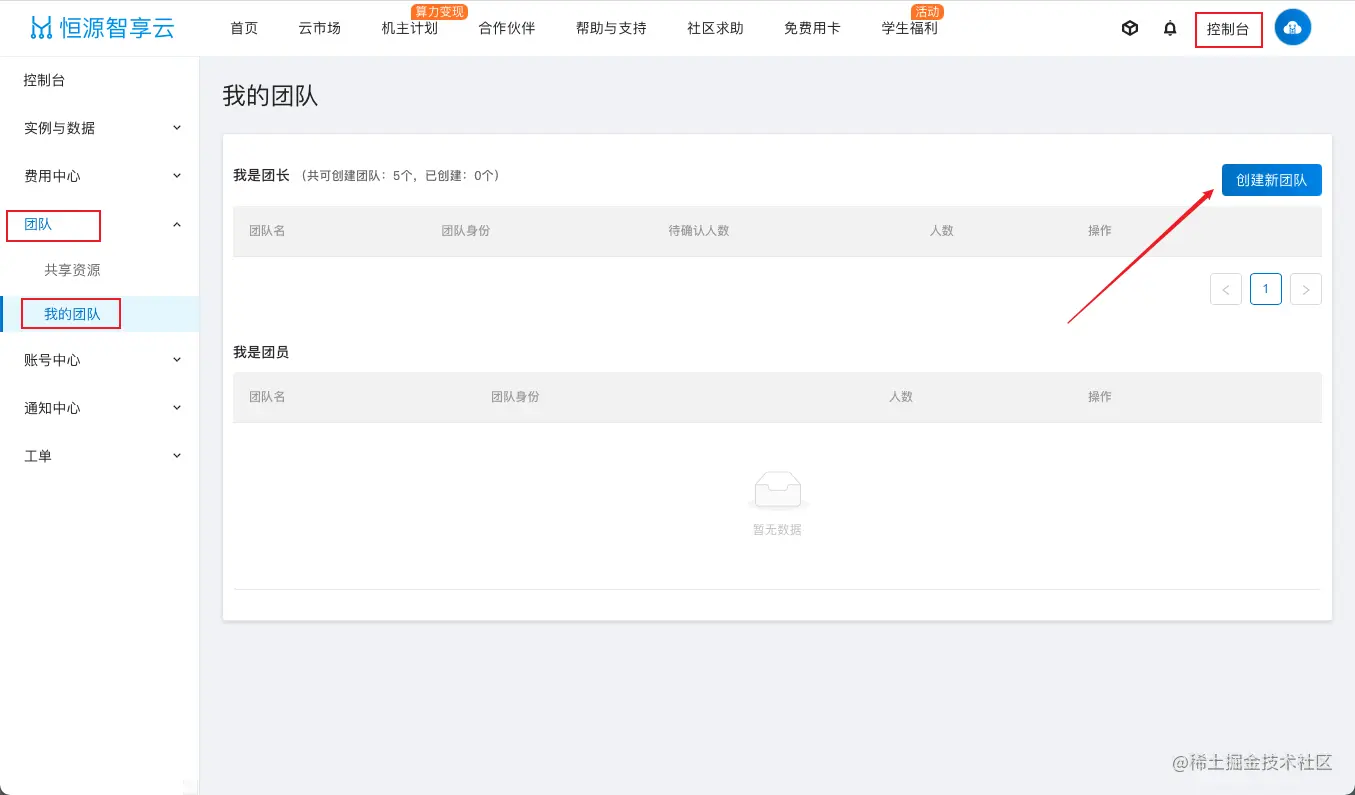Image resolution: width=1355 pixels, height=795 pixels.
Task: Open 实例与数据 sidebar section
Action: [x=60, y=128]
